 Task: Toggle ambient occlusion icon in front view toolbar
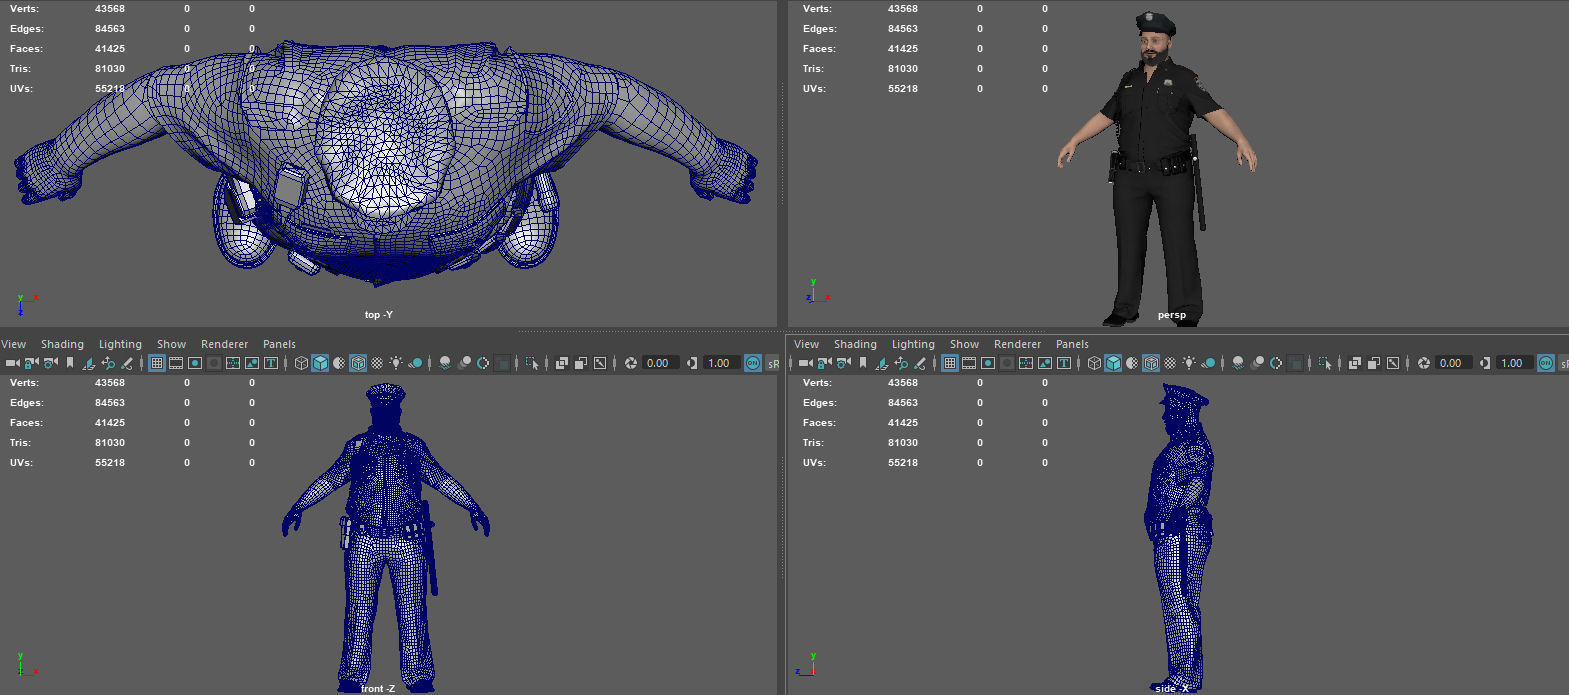coord(445,363)
